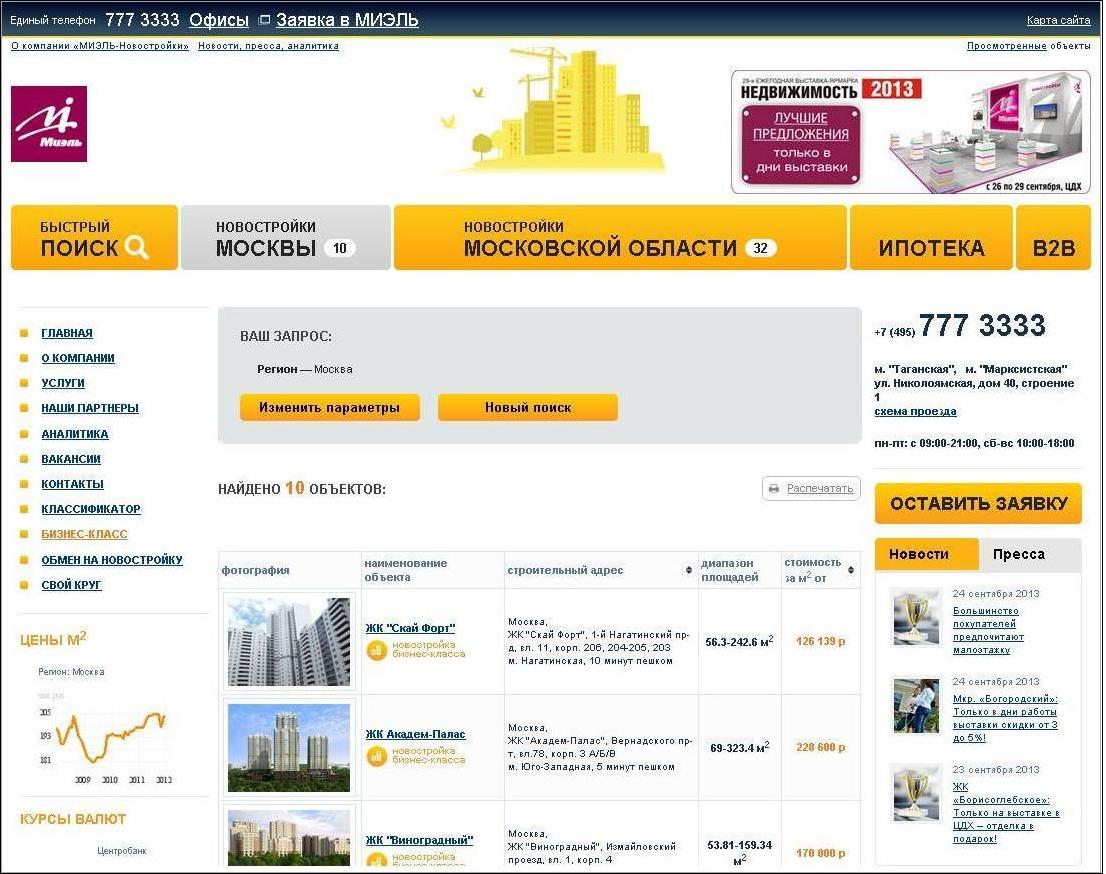Screen dimensions: 1106x874
Task: Open the ЖК Академ-Палас listing link
Action: pos(415,734)
